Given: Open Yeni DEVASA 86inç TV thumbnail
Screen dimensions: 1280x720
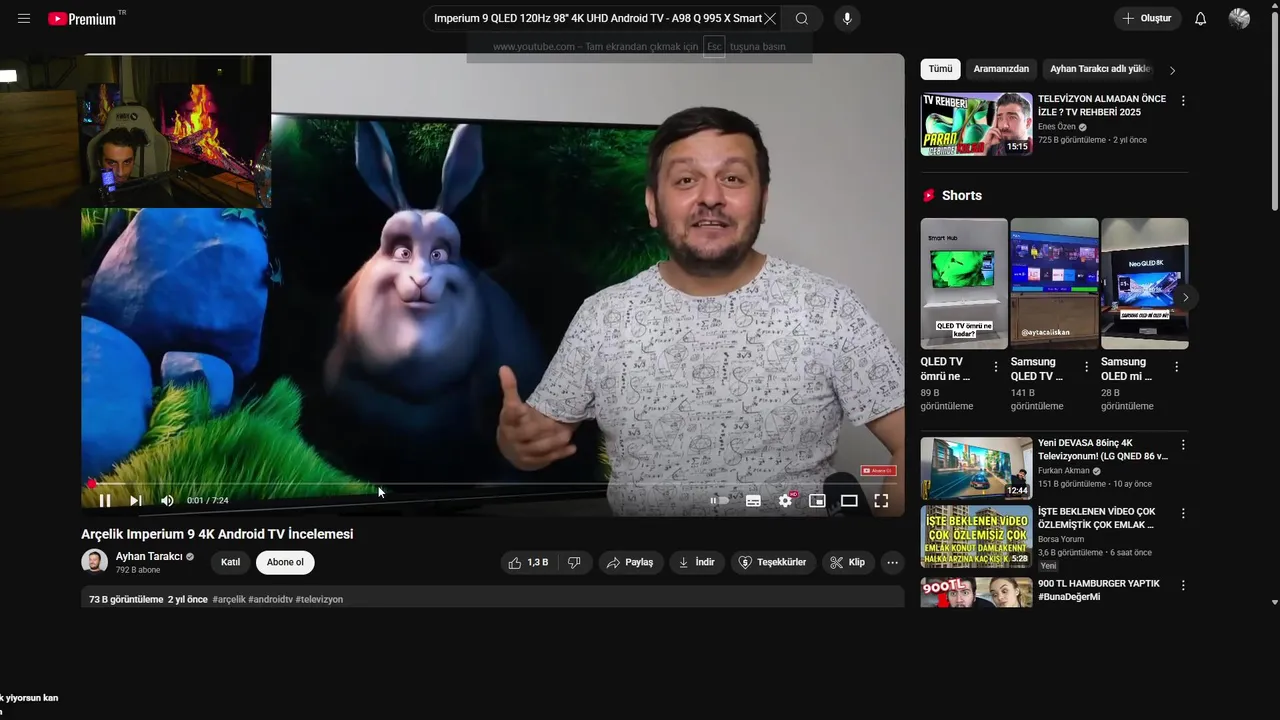Looking at the screenshot, I should 976,467.
